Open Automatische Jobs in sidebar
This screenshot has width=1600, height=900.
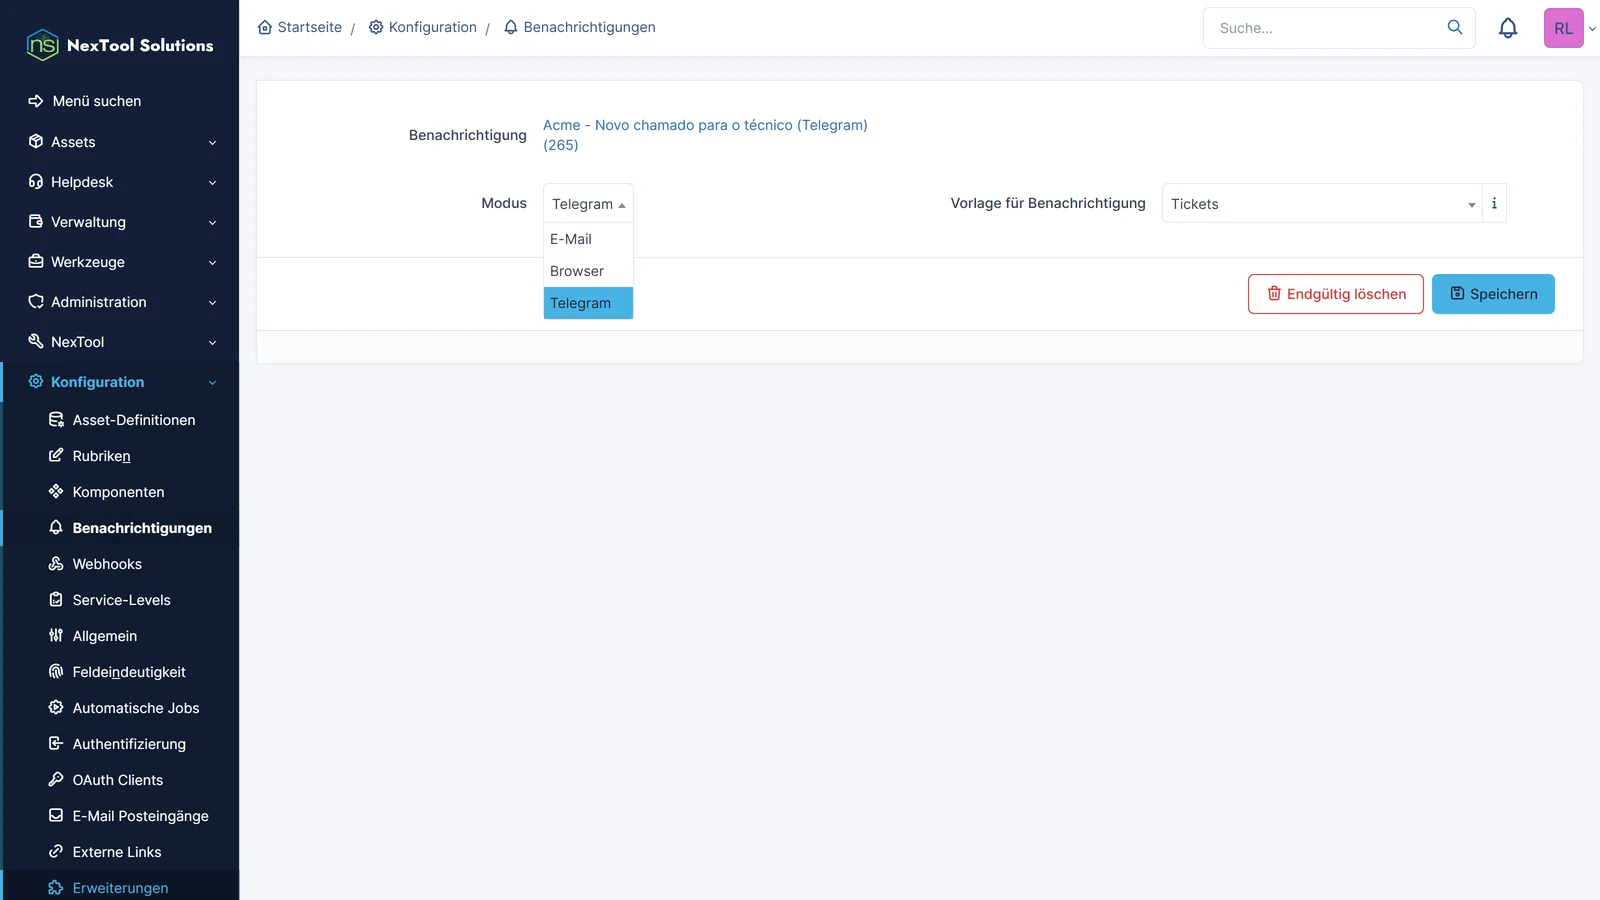[121, 708]
